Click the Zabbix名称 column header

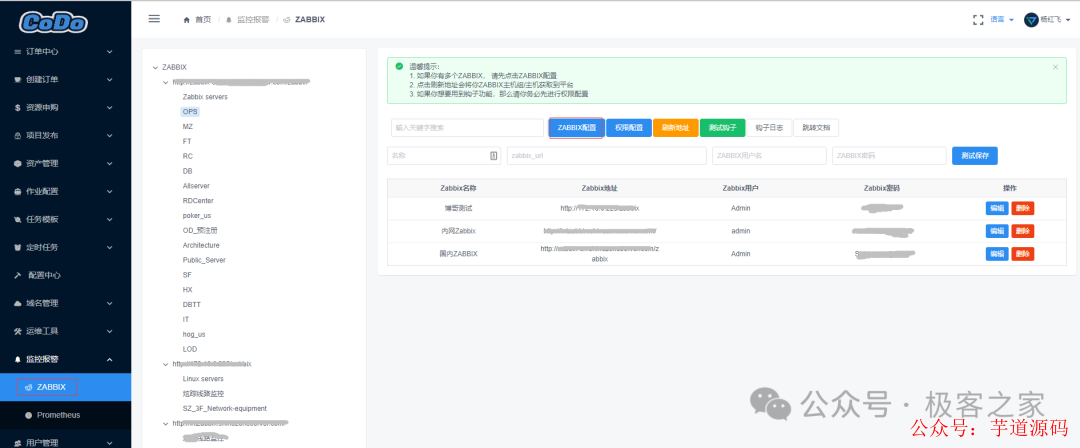(x=459, y=187)
